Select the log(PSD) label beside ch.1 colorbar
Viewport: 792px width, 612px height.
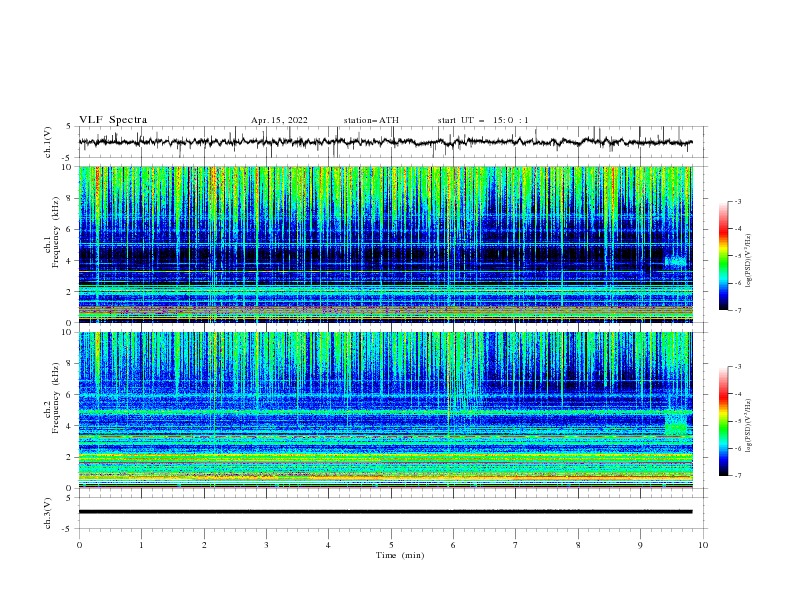point(748,261)
